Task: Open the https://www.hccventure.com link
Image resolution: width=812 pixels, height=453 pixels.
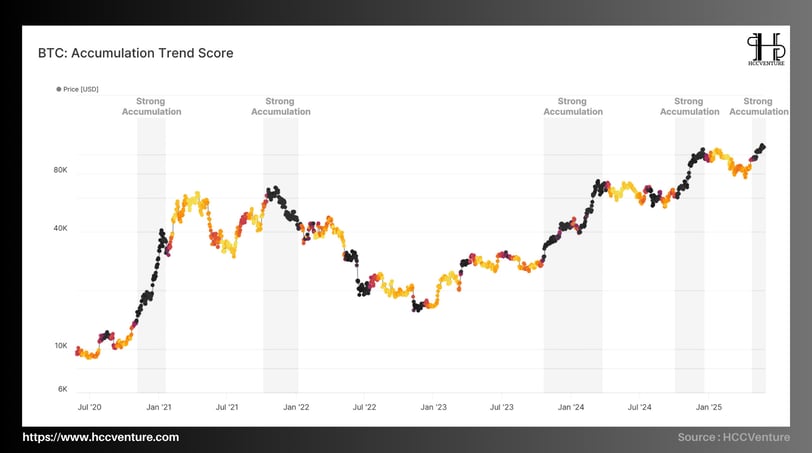Action: pyautogui.click(x=100, y=437)
